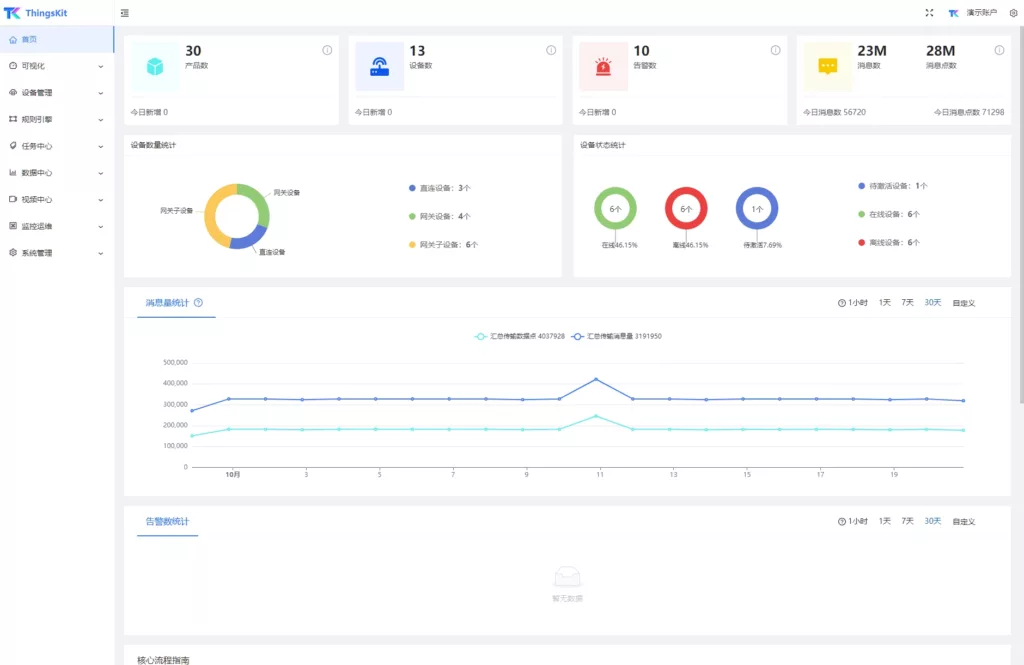Choose 自定义 range in 告警数统计
This screenshot has height=665, width=1024.
click(963, 521)
